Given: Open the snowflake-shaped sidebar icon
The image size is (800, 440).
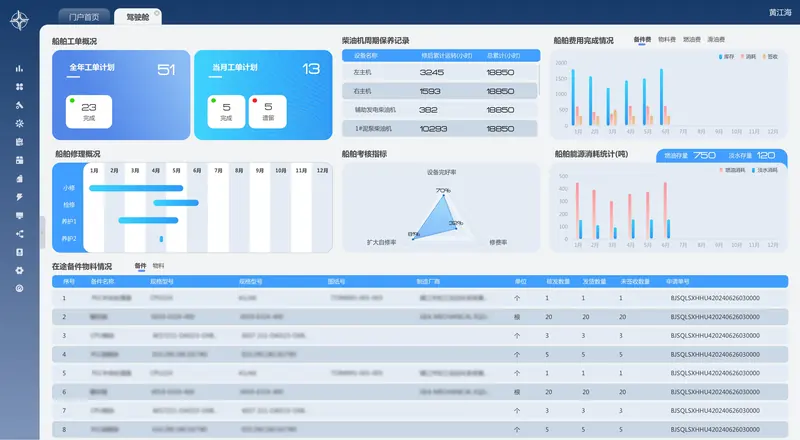Looking at the screenshot, I should coord(19,124).
